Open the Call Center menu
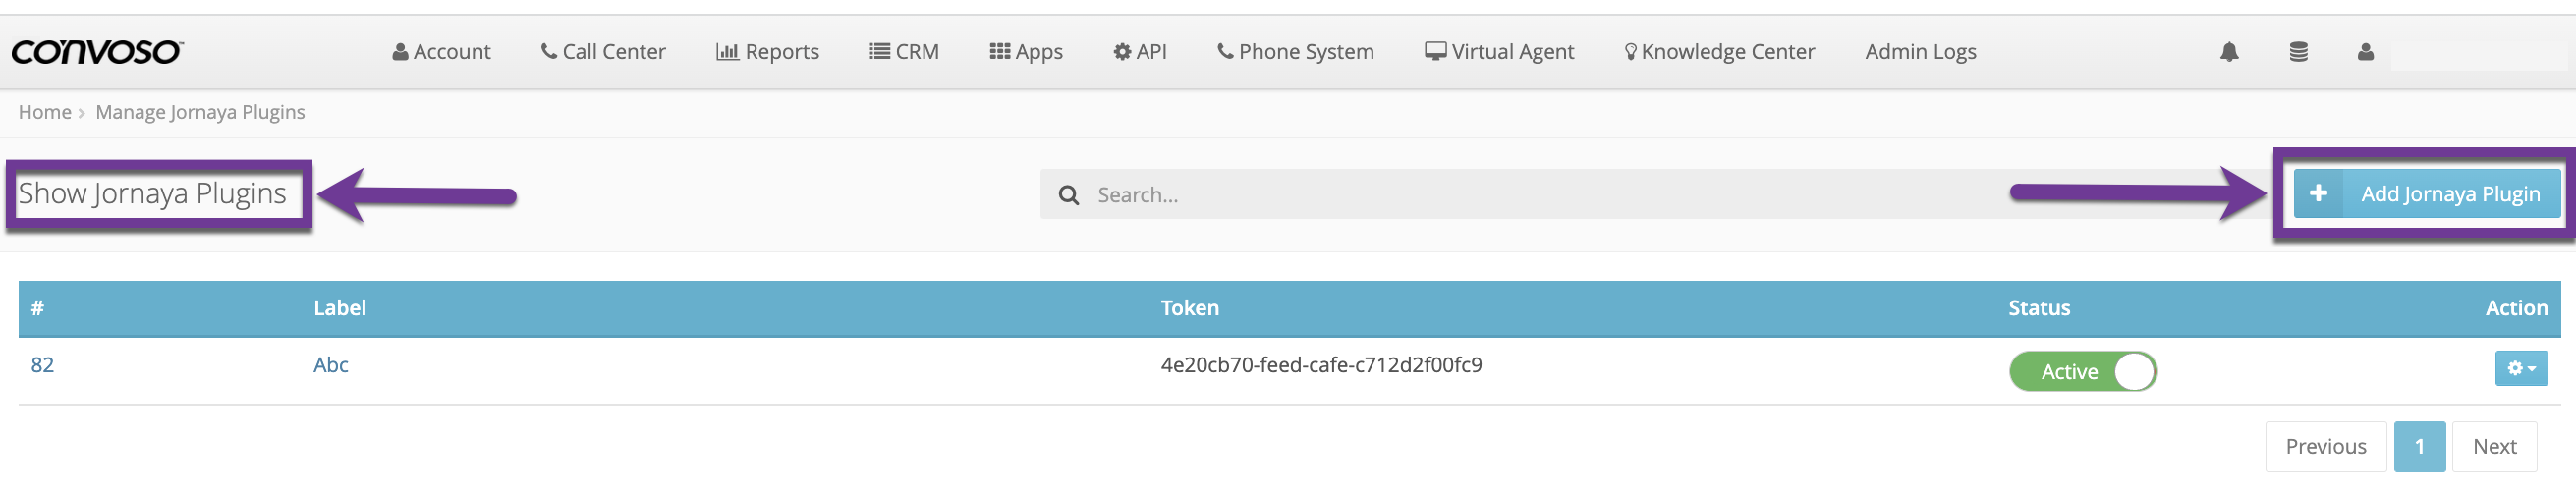This screenshot has height=495, width=2576. 603,52
